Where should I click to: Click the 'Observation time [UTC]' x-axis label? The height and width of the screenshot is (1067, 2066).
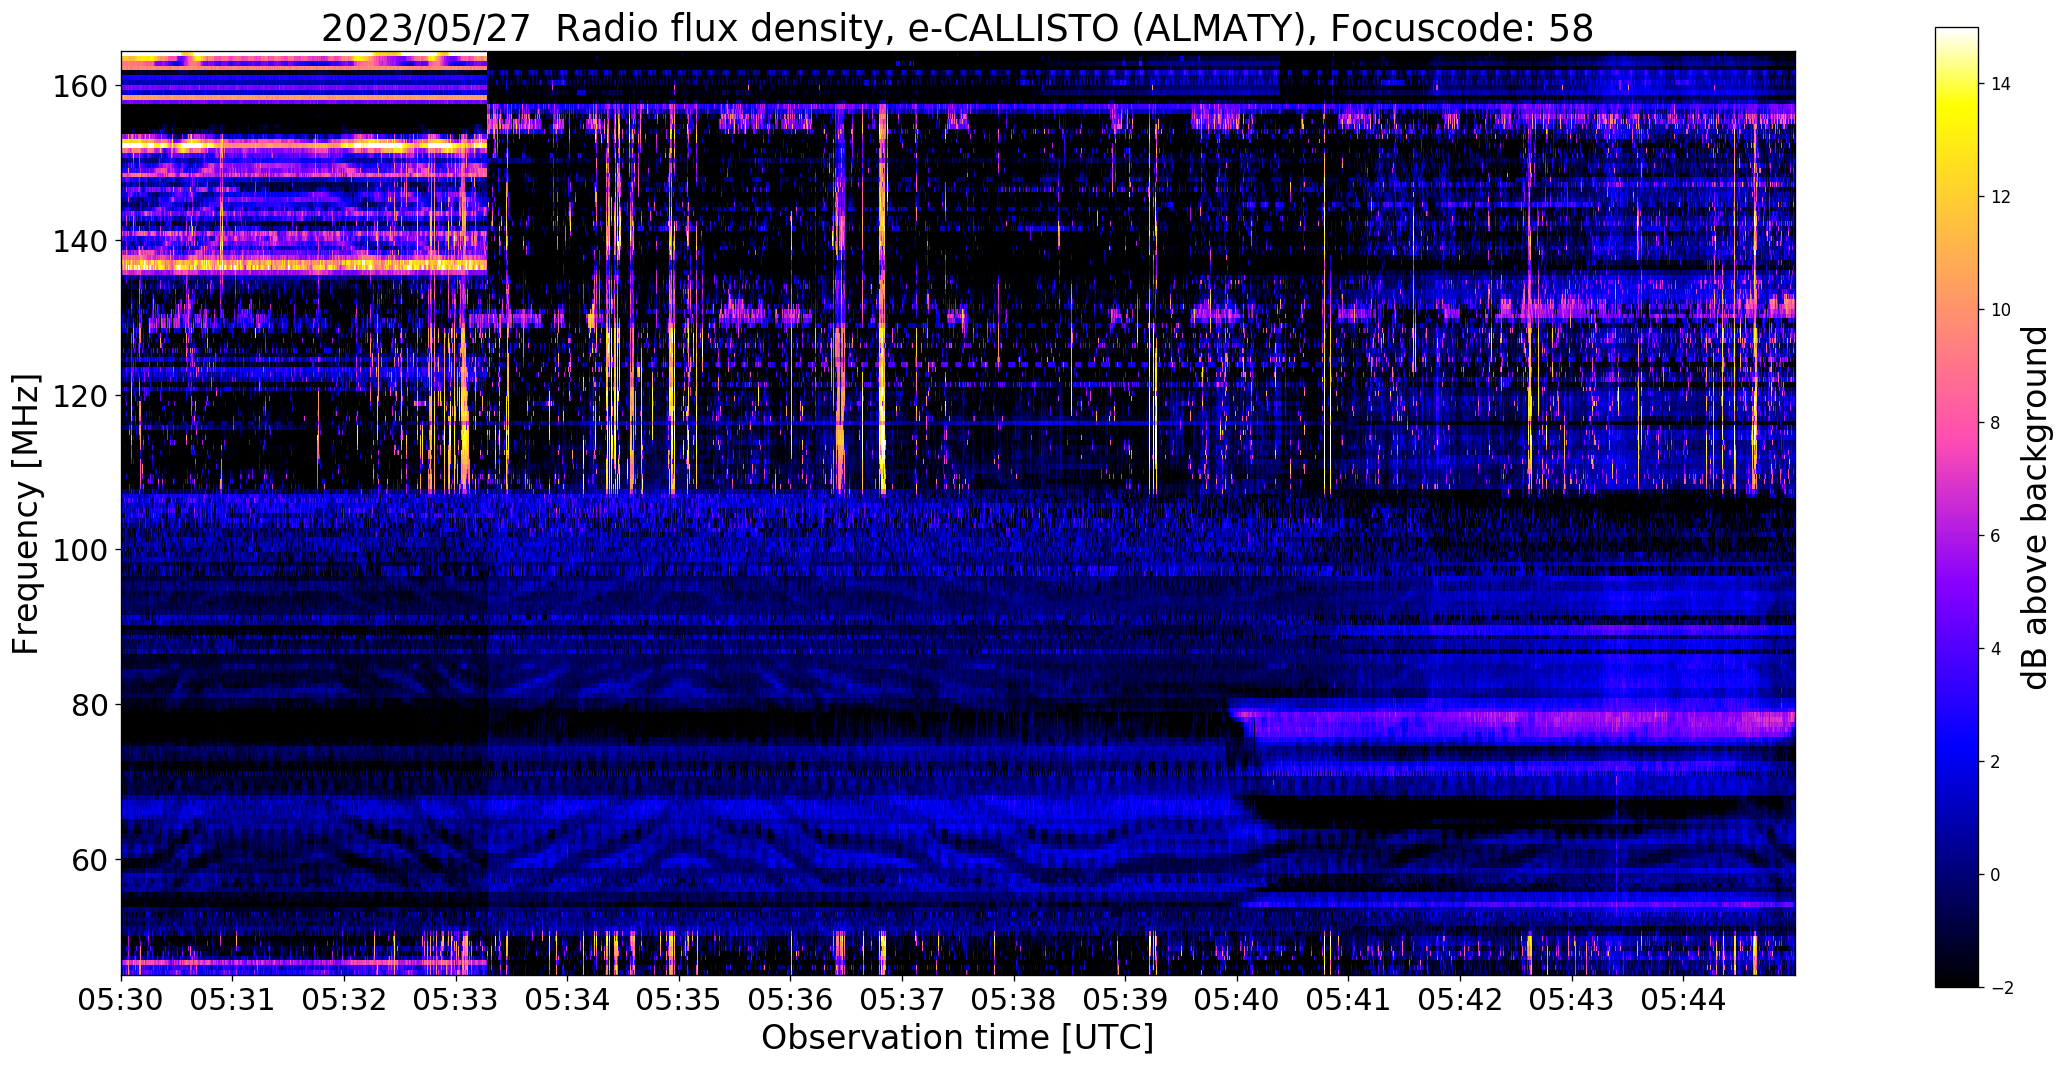(957, 1037)
